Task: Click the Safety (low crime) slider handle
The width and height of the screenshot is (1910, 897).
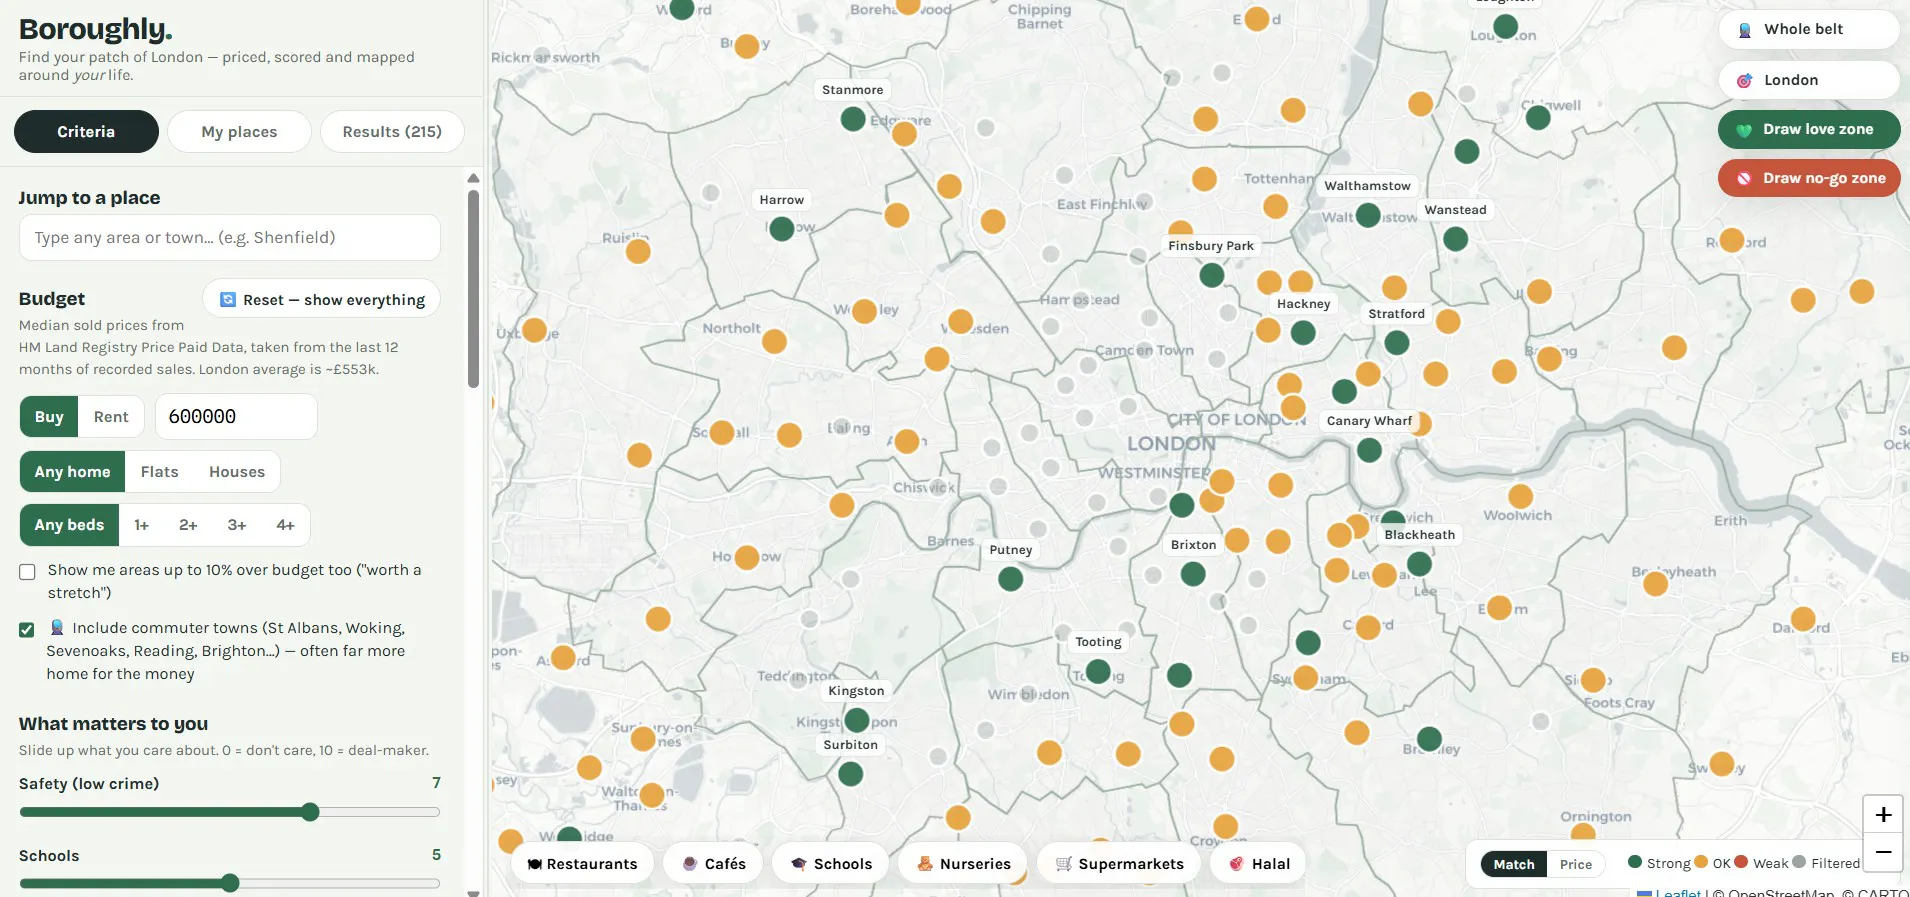Action: [x=311, y=812]
